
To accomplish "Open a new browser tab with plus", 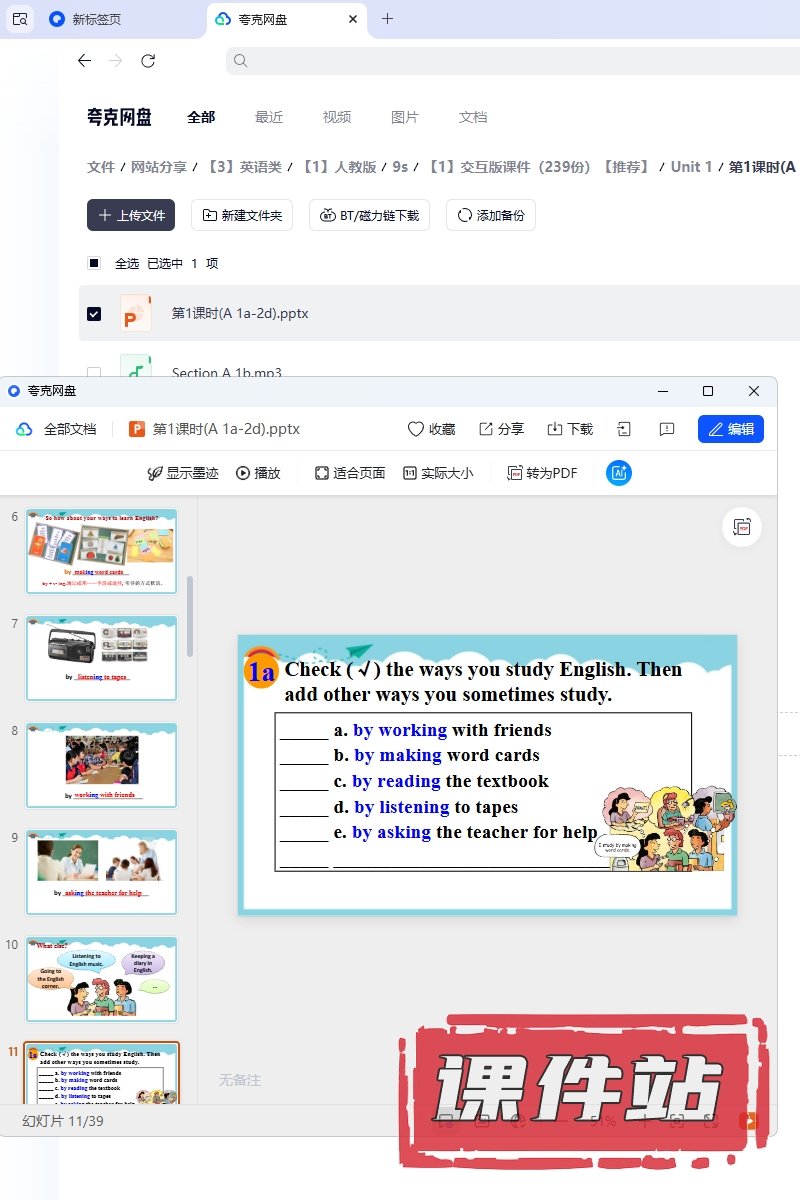I will click(x=388, y=19).
